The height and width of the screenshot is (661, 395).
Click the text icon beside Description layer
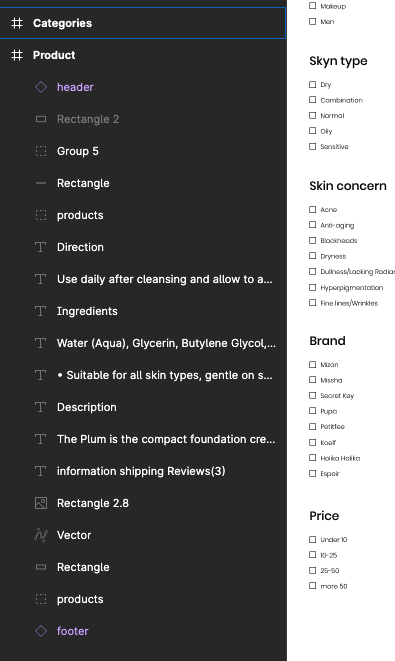(40, 407)
